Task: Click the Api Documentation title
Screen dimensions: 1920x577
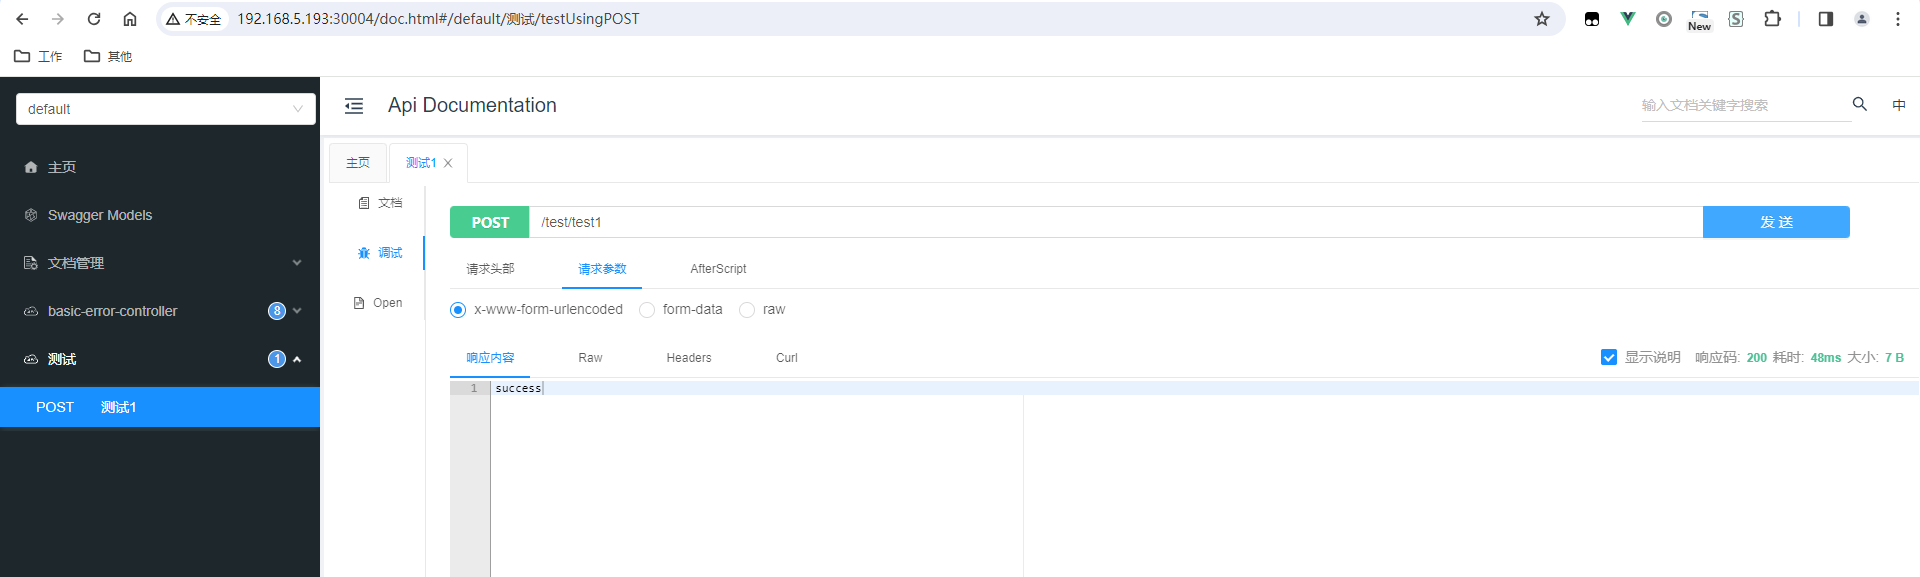Action: tap(472, 105)
